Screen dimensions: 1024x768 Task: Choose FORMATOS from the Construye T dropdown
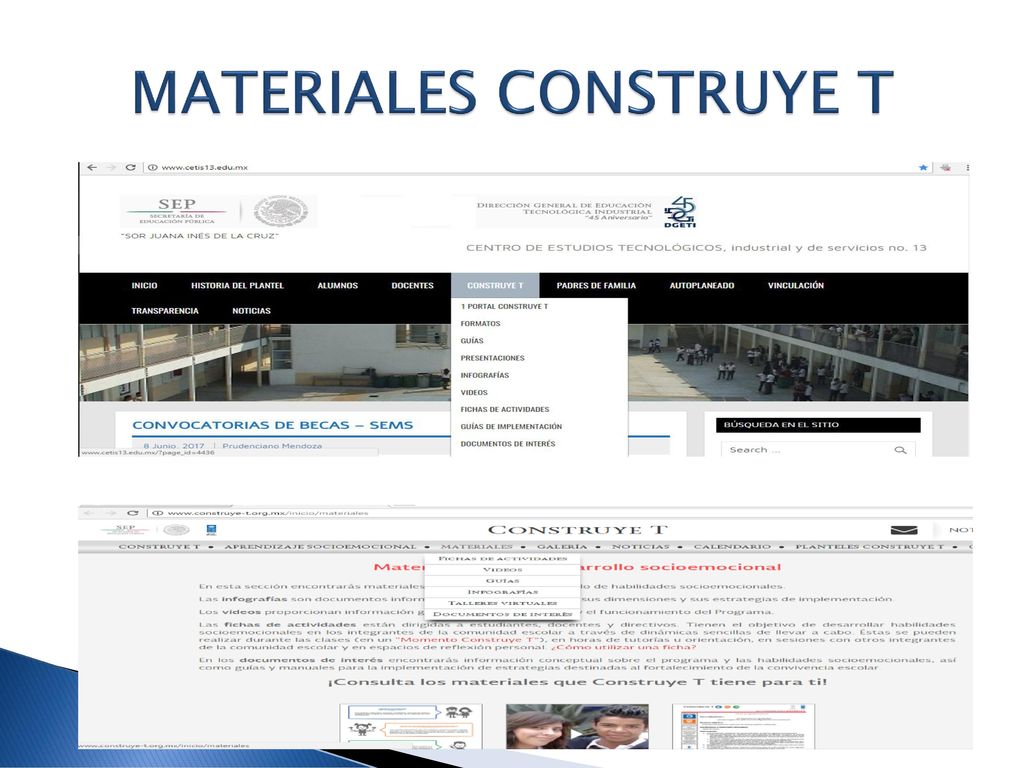click(481, 323)
